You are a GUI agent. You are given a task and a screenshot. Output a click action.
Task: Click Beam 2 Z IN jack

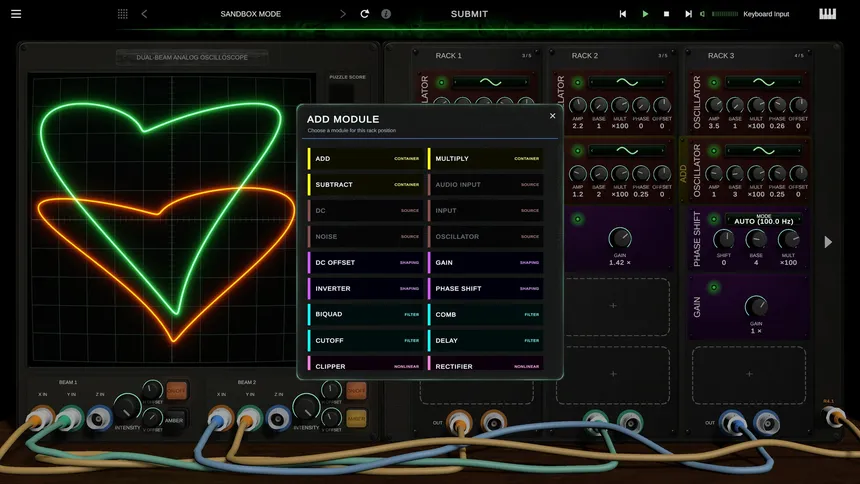pos(279,418)
